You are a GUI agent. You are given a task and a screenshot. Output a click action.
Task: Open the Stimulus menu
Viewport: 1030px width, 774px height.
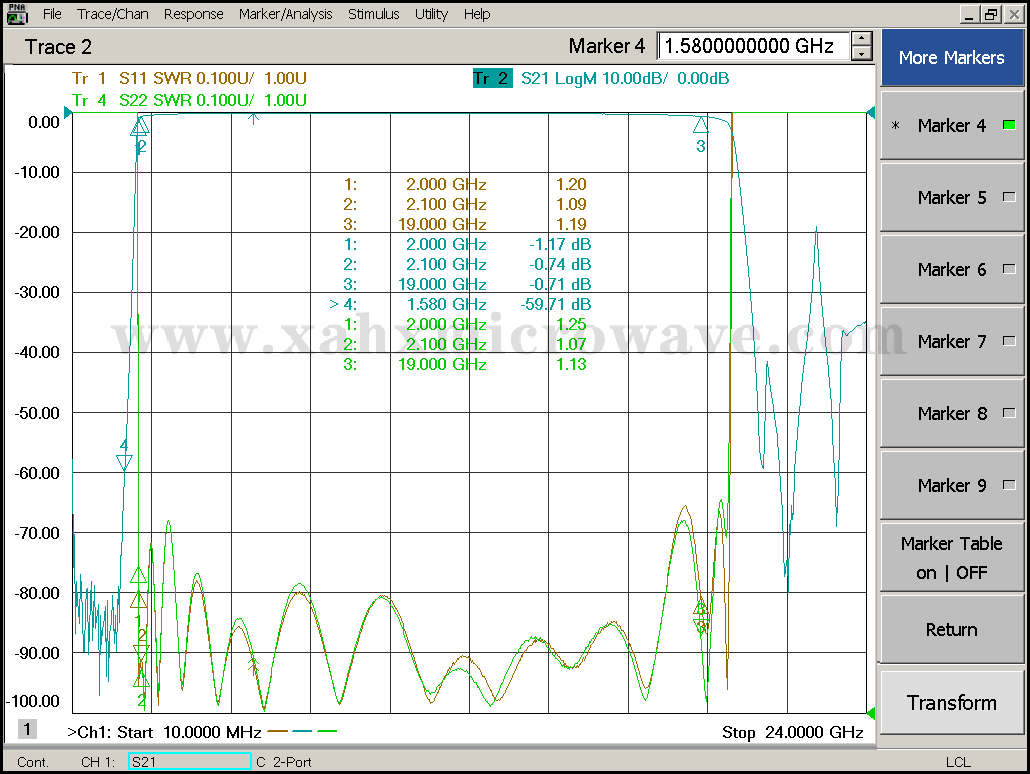[373, 14]
